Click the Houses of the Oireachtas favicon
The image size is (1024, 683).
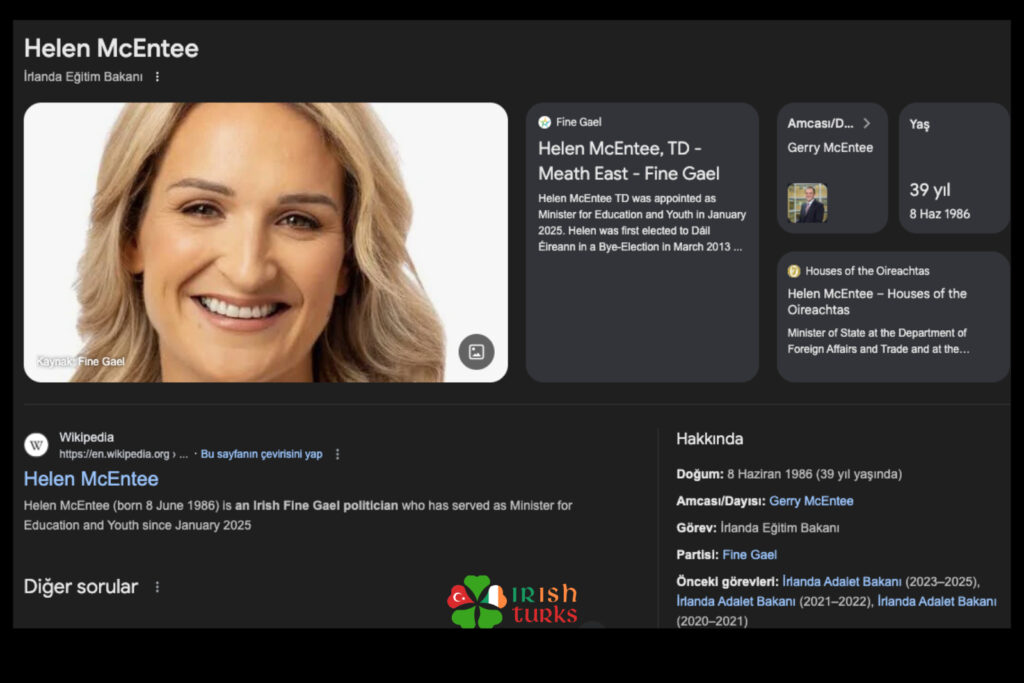point(794,271)
